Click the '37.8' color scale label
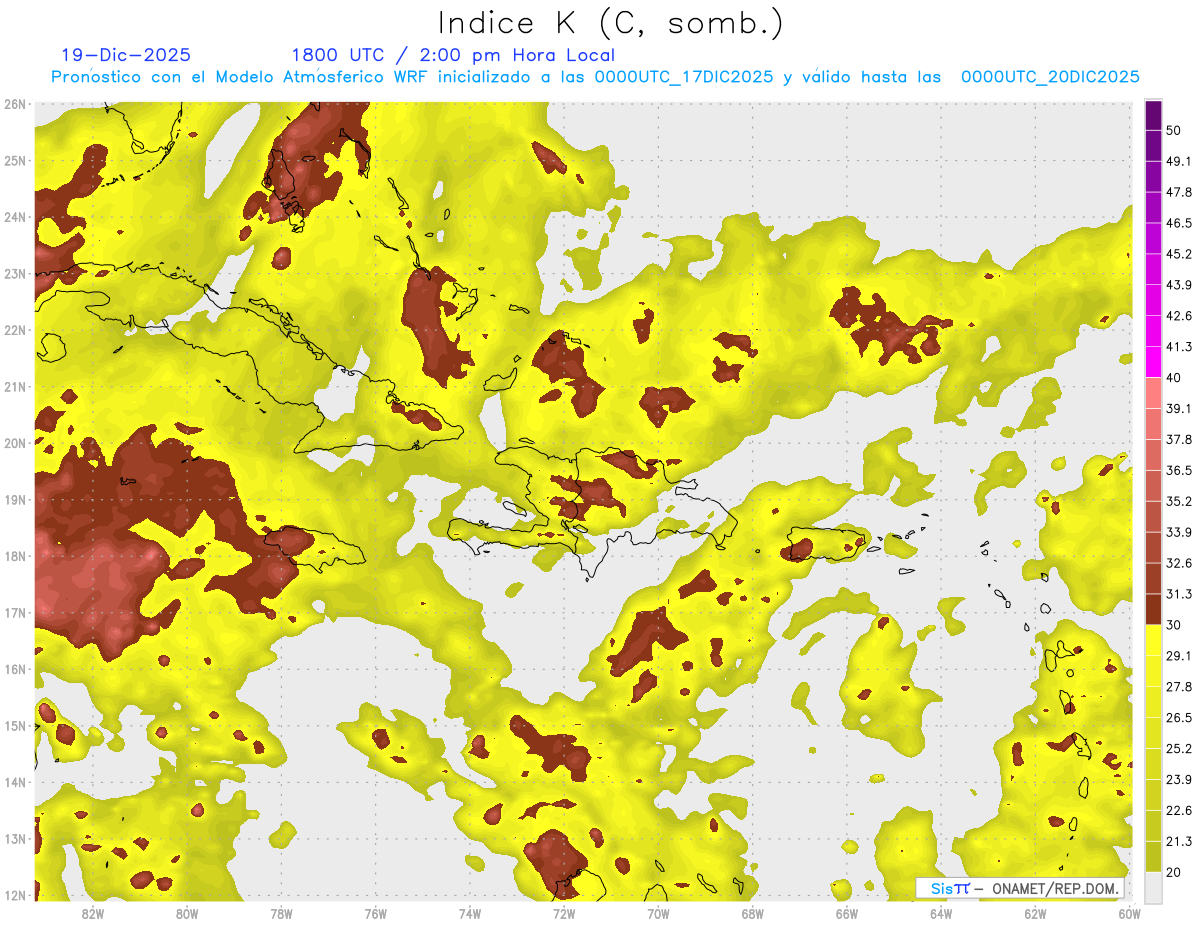 coord(1178,439)
